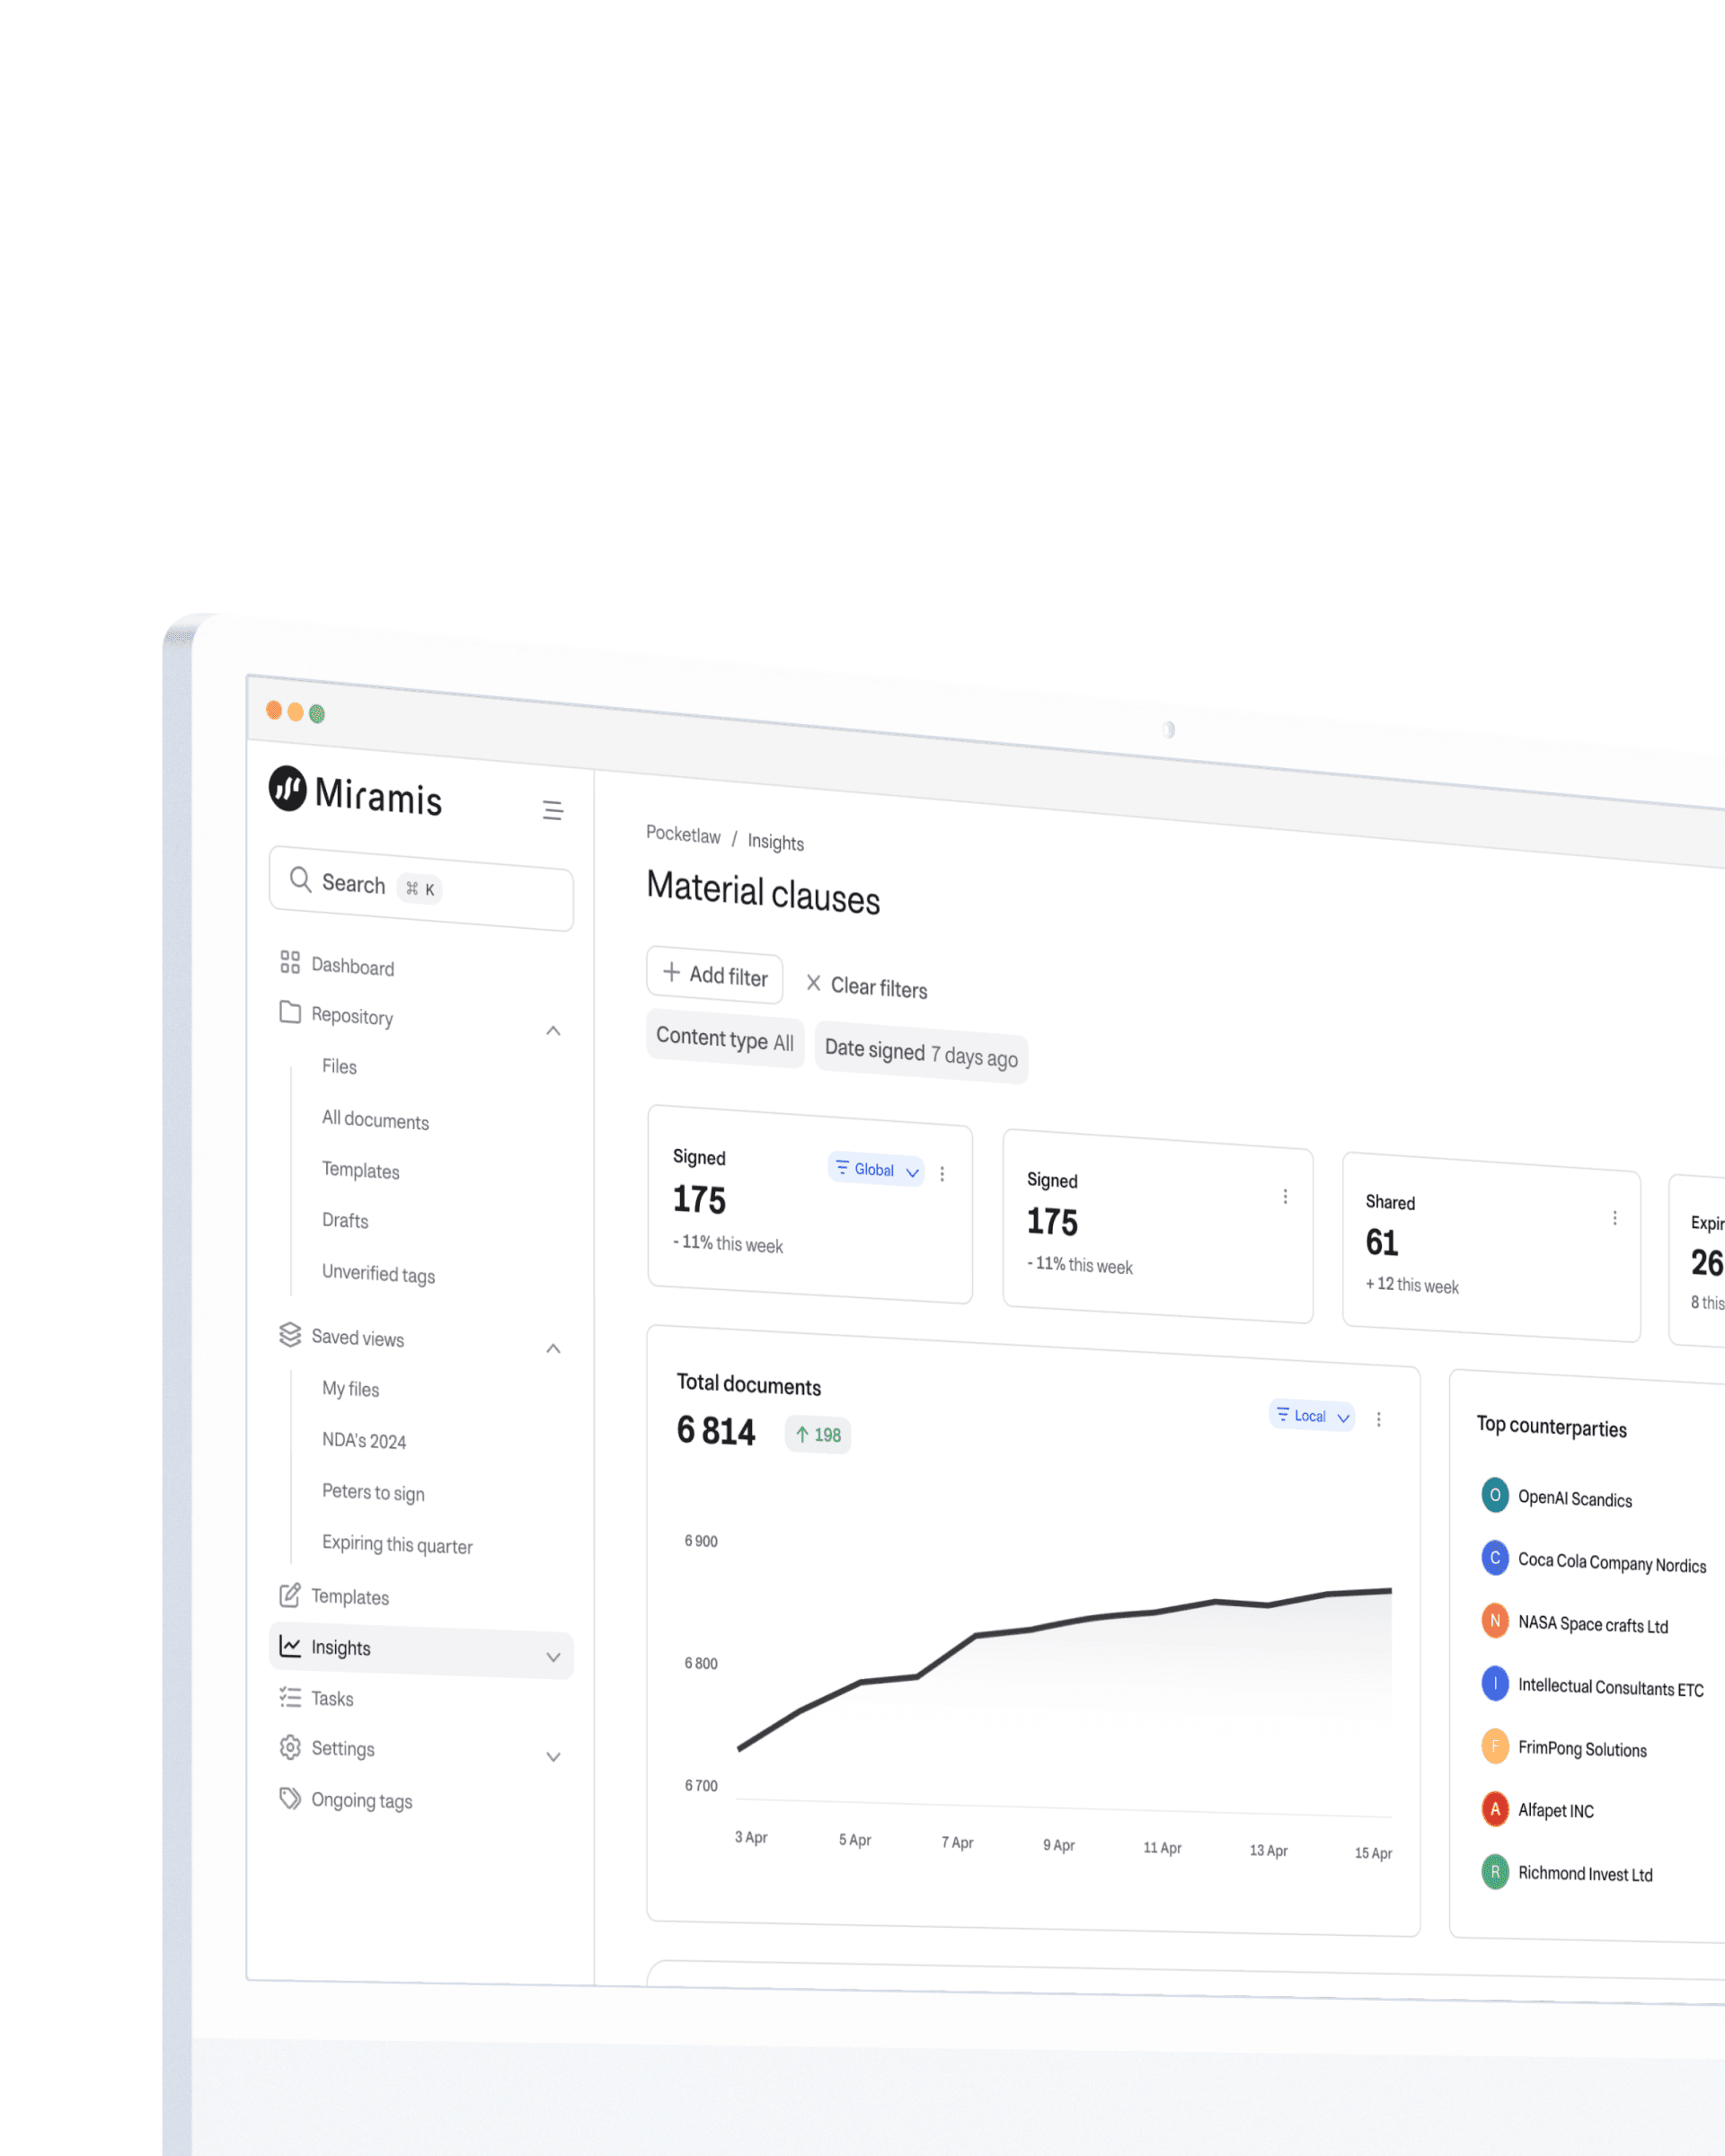This screenshot has height=2156, width=1725.
Task: Click the Tasks checklist icon
Action: (x=290, y=1697)
